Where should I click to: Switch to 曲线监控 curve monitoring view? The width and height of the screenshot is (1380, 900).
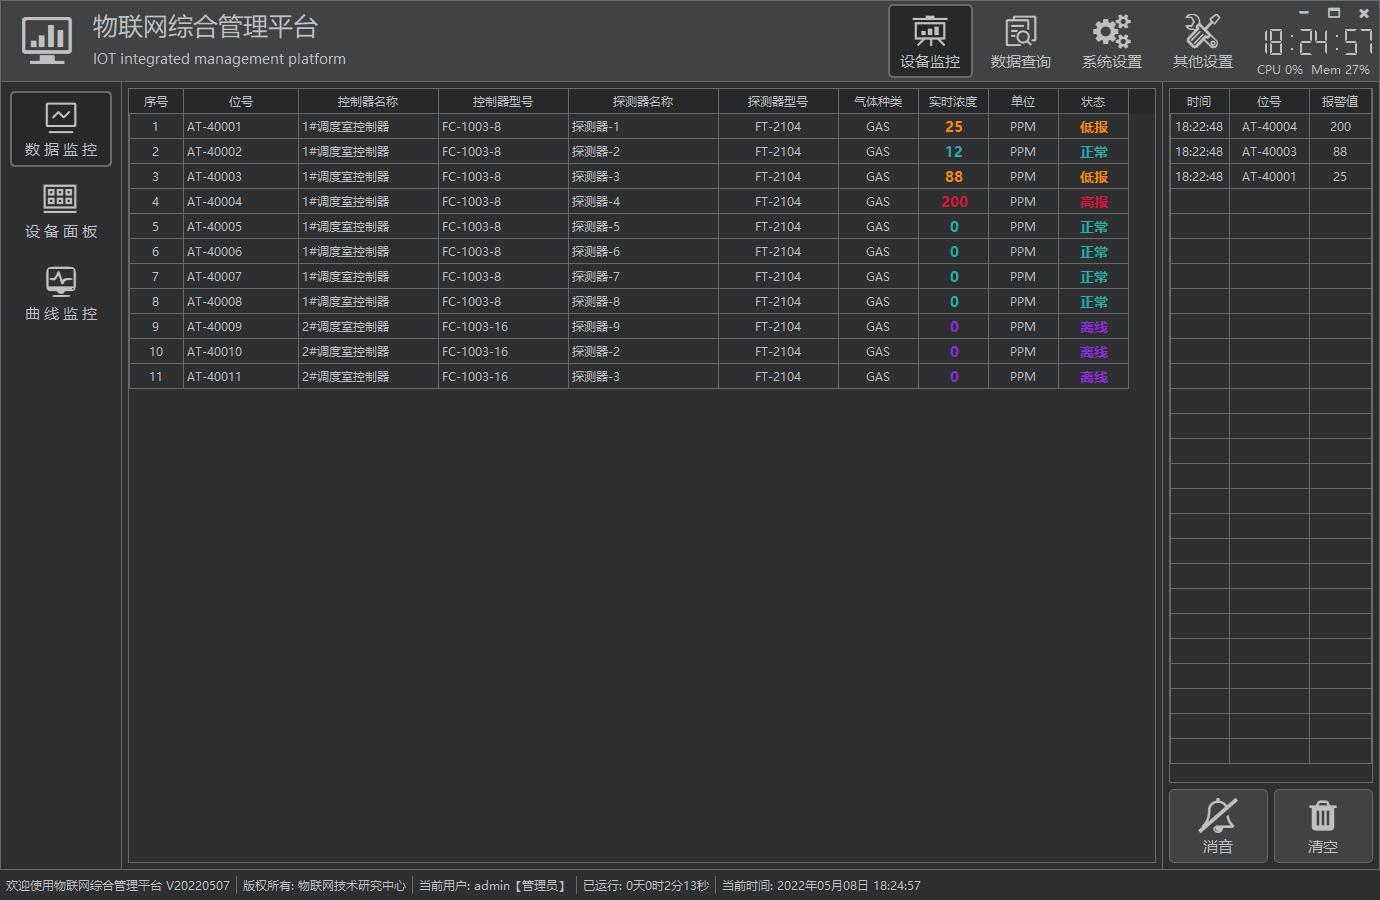coord(61,293)
